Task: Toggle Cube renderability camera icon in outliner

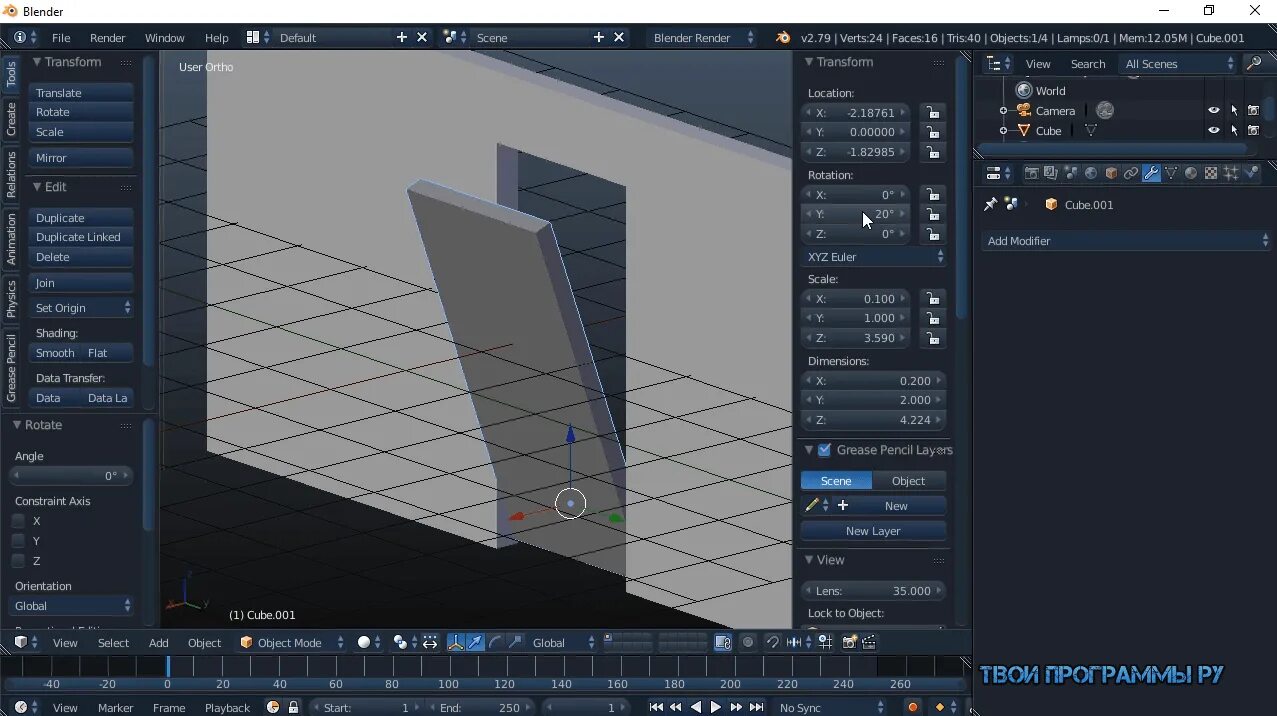Action: click(x=1253, y=131)
